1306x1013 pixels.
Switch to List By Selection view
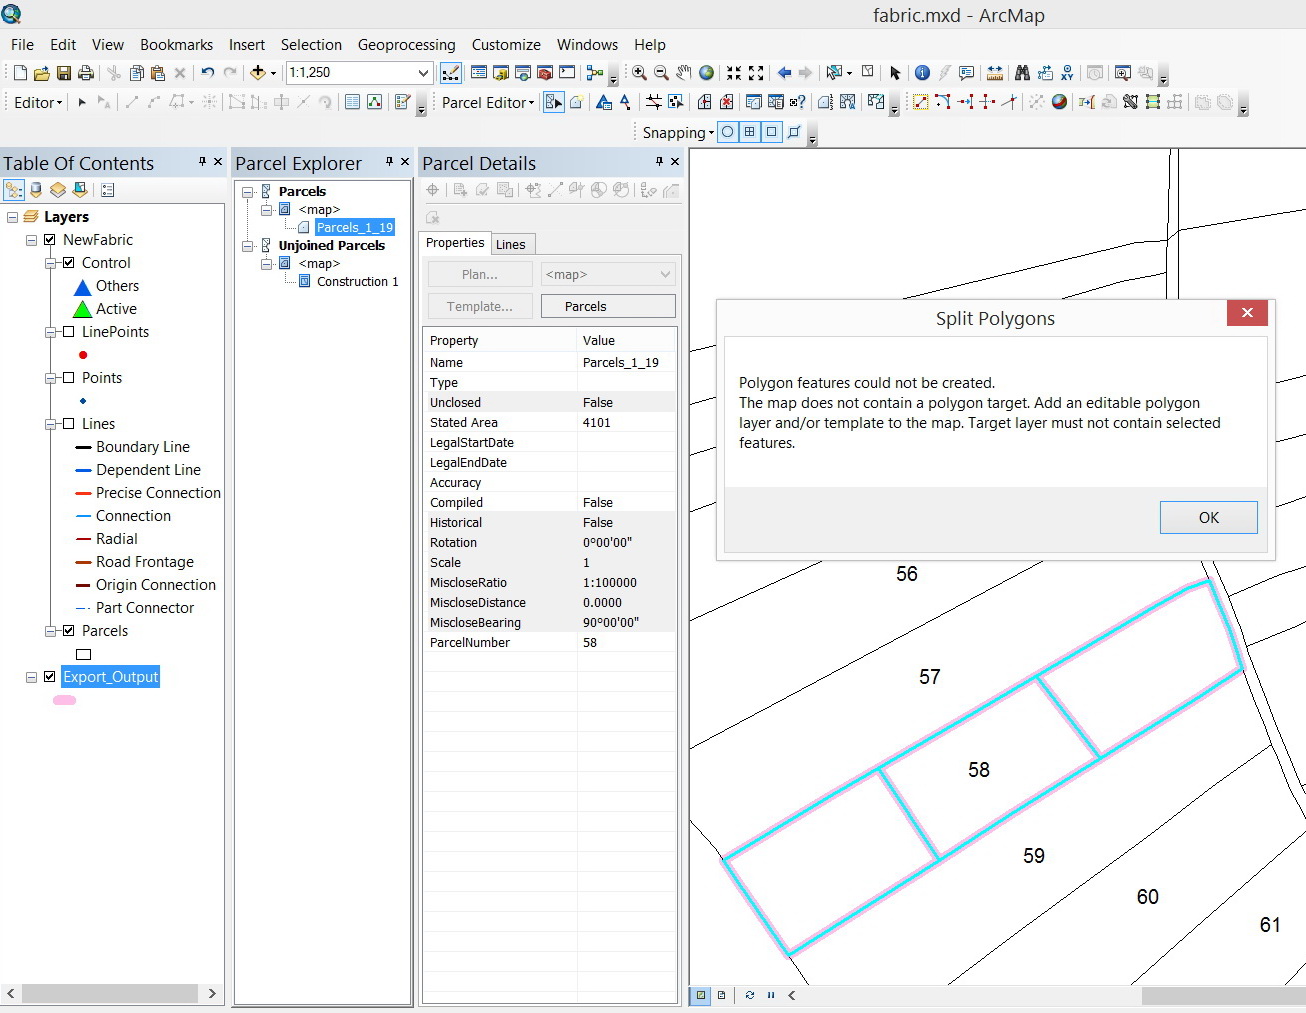[x=80, y=190]
